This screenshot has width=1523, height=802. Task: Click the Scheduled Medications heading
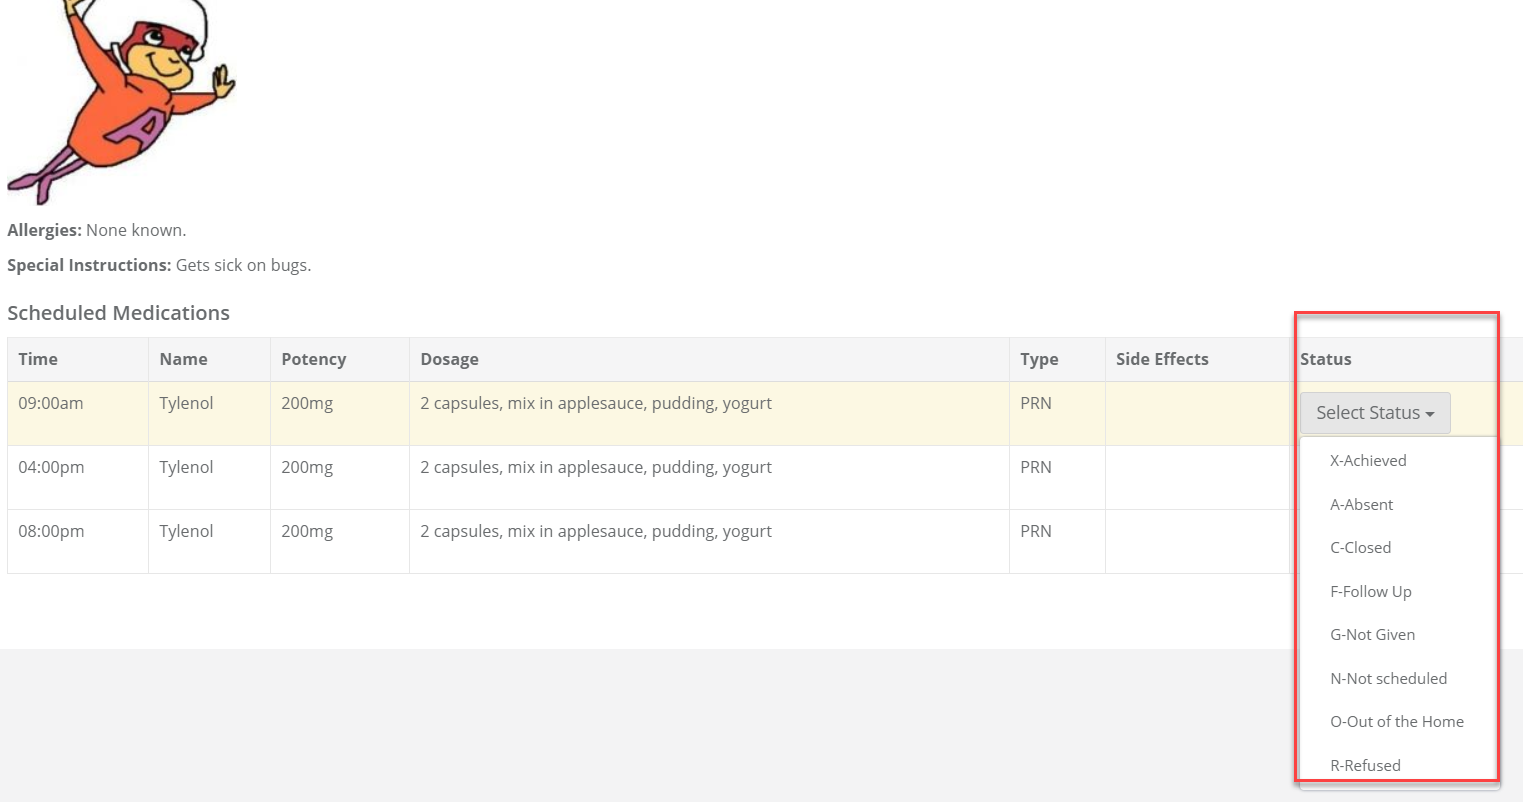(x=118, y=313)
